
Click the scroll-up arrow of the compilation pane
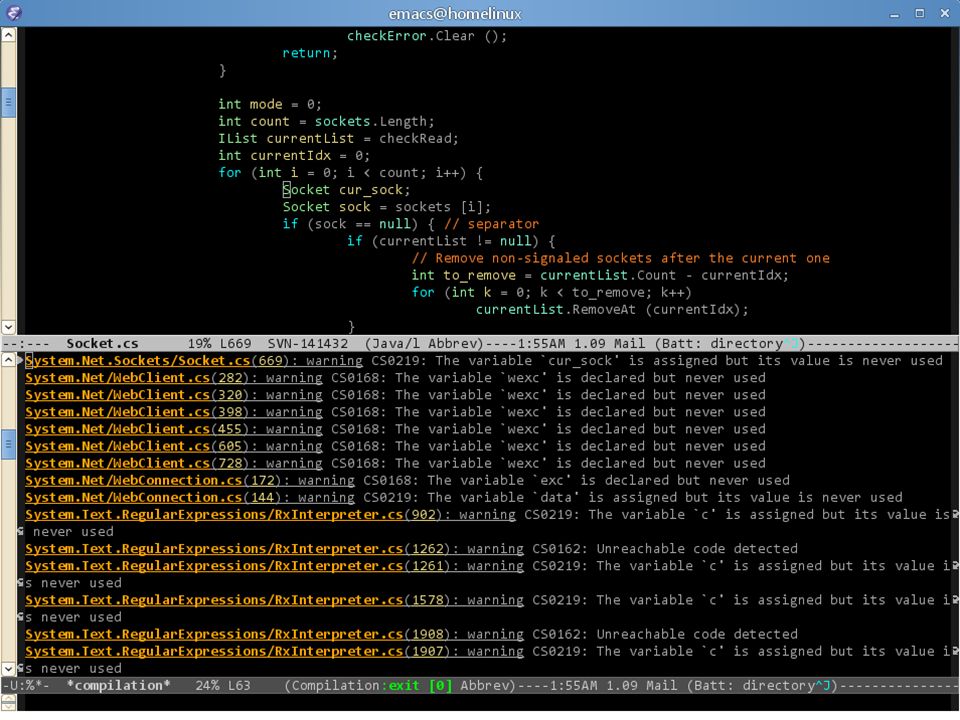[9, 360]
